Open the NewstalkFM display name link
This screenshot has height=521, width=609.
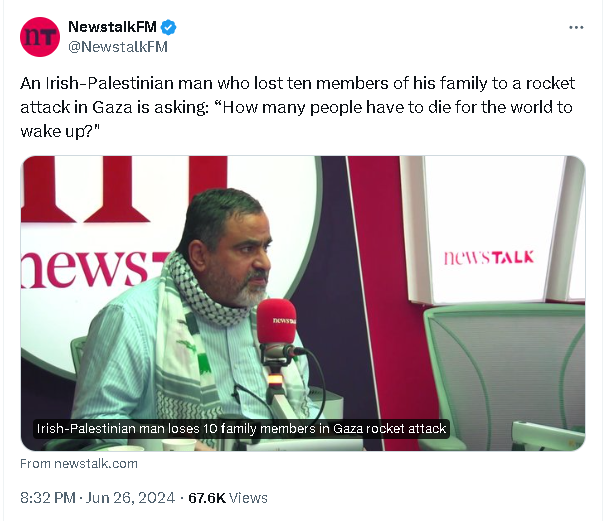111,27
